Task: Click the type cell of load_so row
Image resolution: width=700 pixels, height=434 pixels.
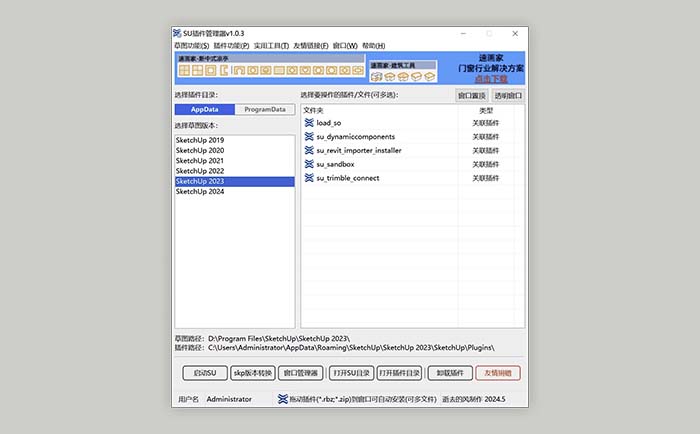Action: coord(486,123)
